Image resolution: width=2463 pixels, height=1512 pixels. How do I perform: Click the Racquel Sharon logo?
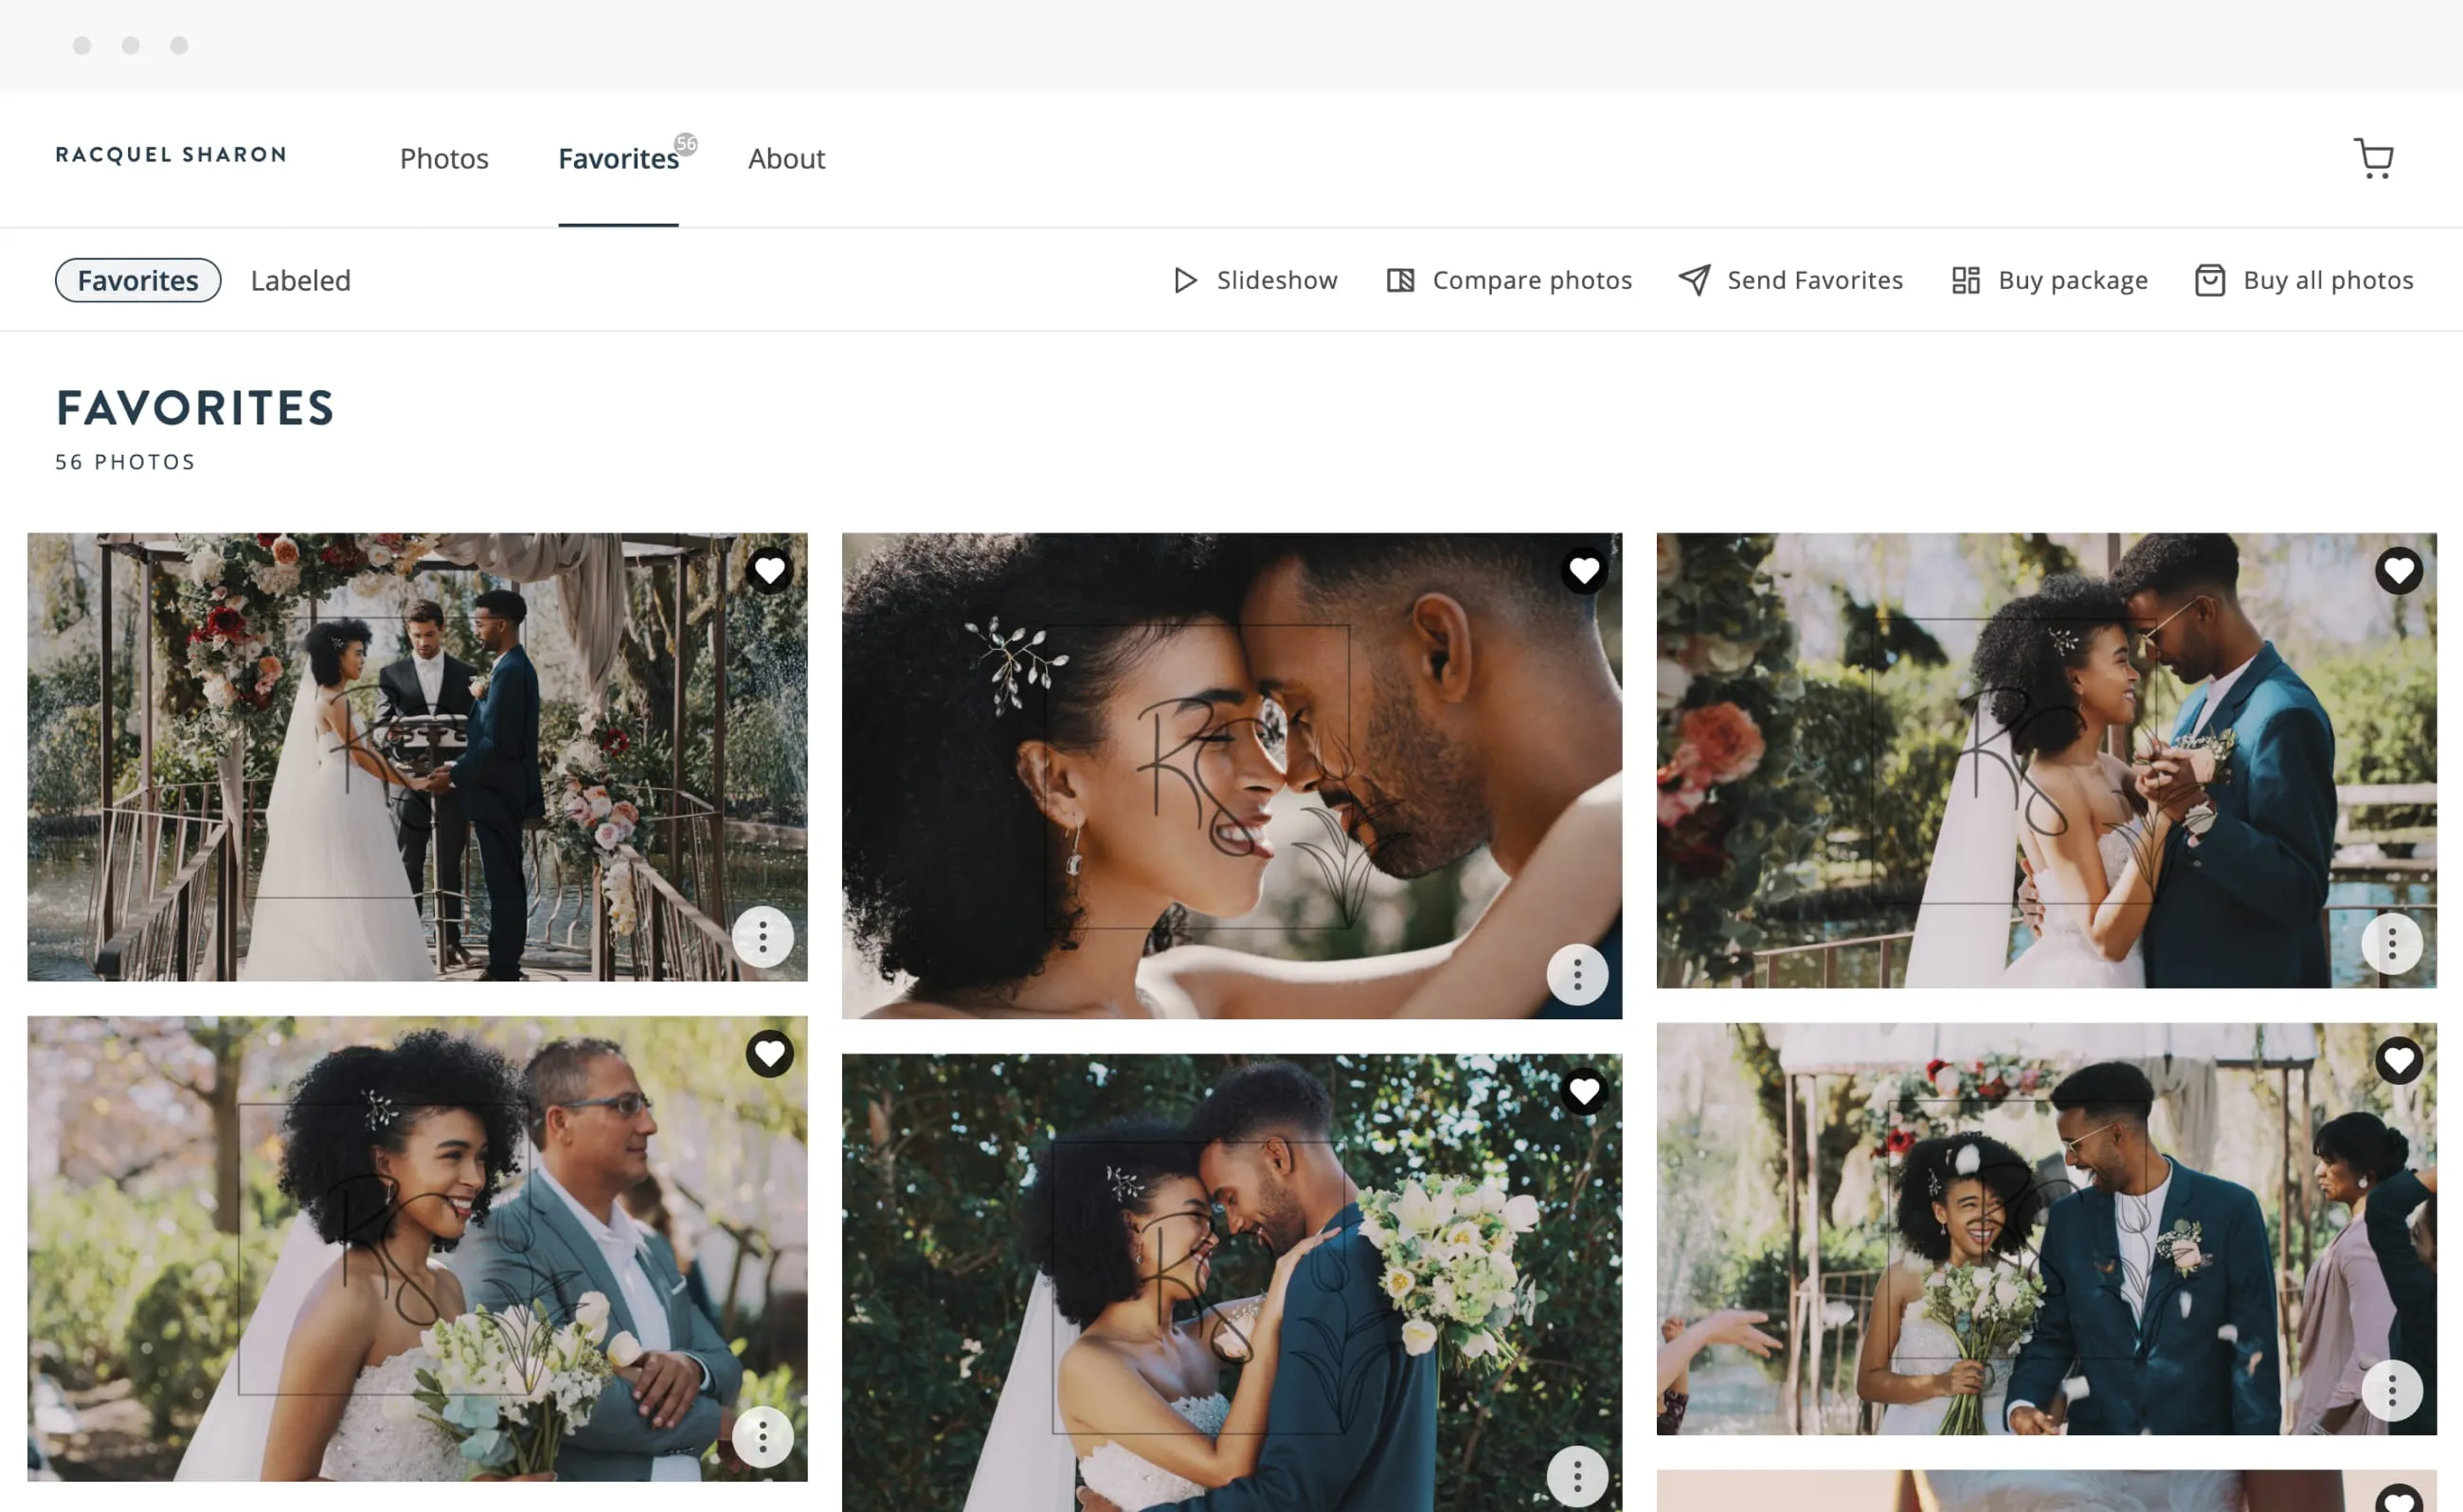170,155
